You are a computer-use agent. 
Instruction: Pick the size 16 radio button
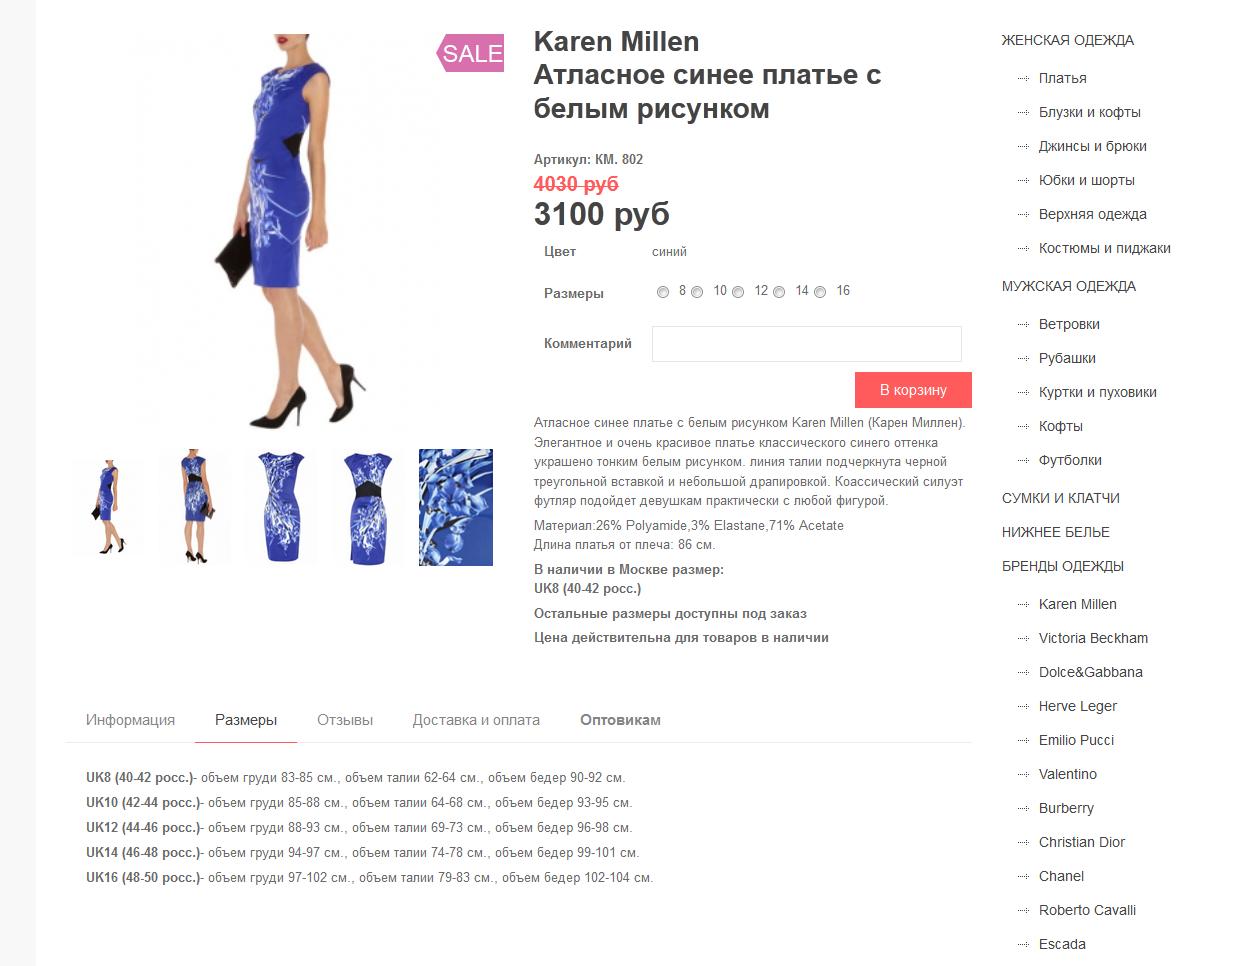(x=820, y=292)
